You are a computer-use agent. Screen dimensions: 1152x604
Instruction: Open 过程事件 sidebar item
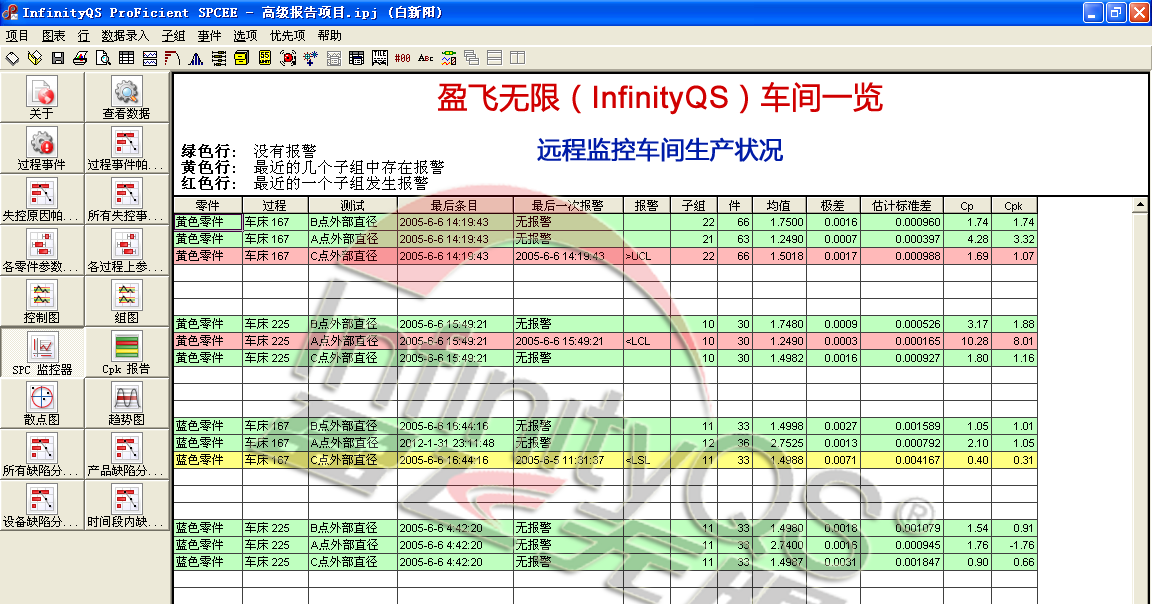click(x=42, y=148)
